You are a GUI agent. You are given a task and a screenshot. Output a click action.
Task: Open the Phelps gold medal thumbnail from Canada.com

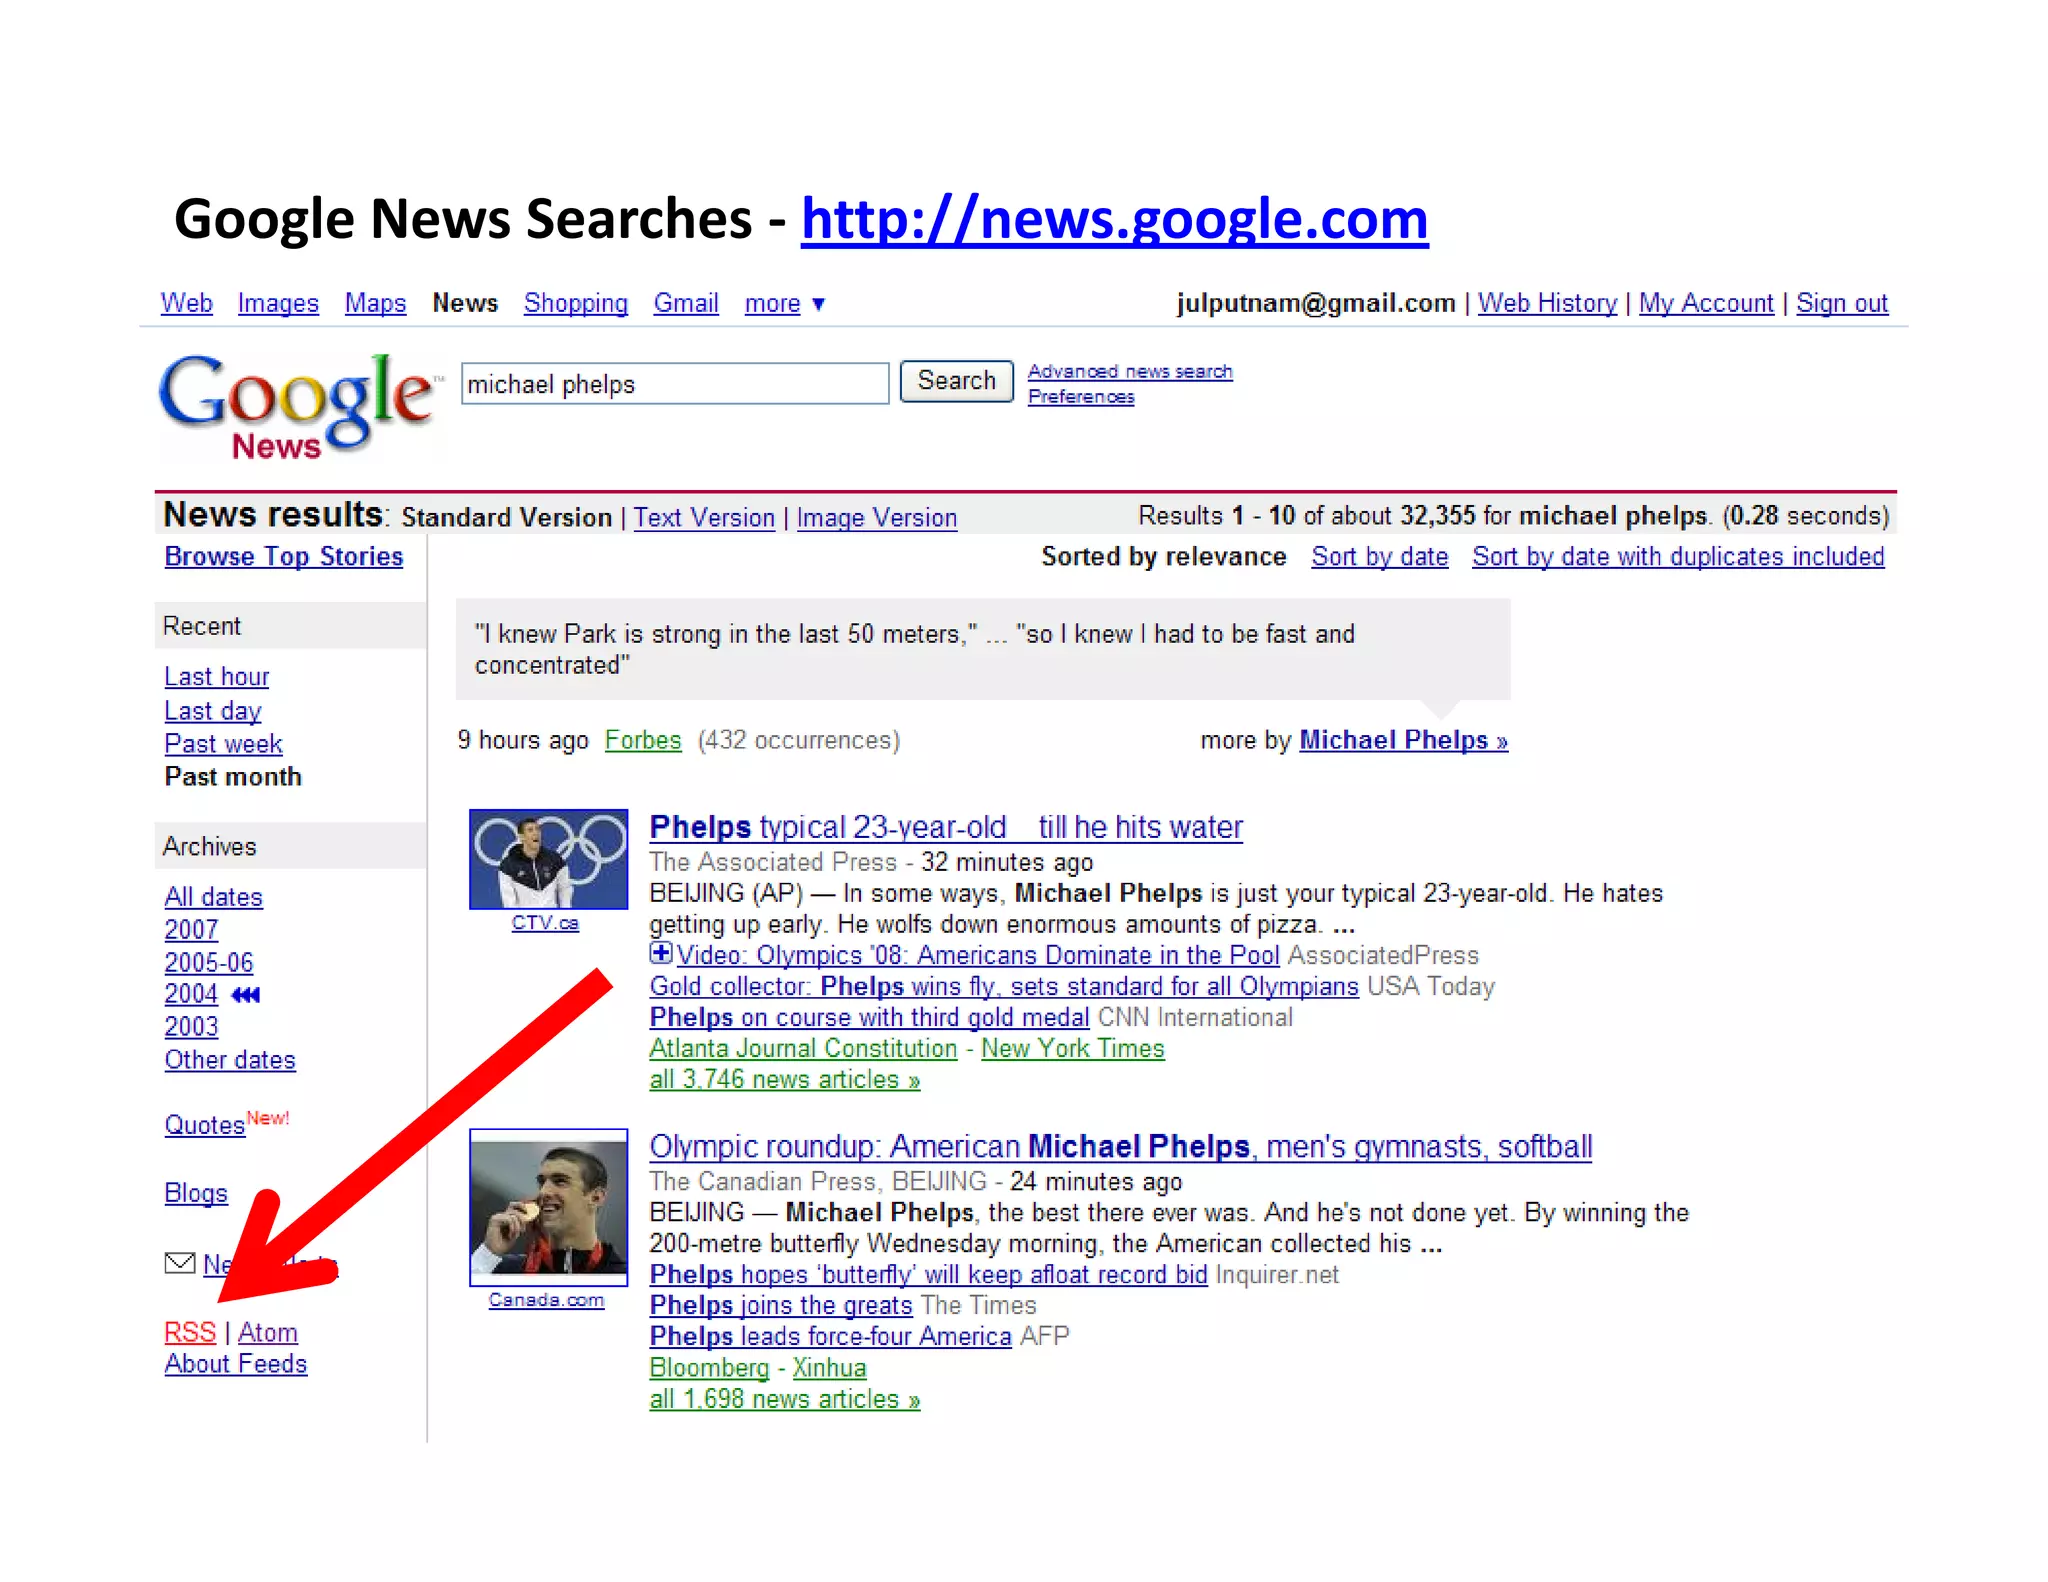point(548,1207)
